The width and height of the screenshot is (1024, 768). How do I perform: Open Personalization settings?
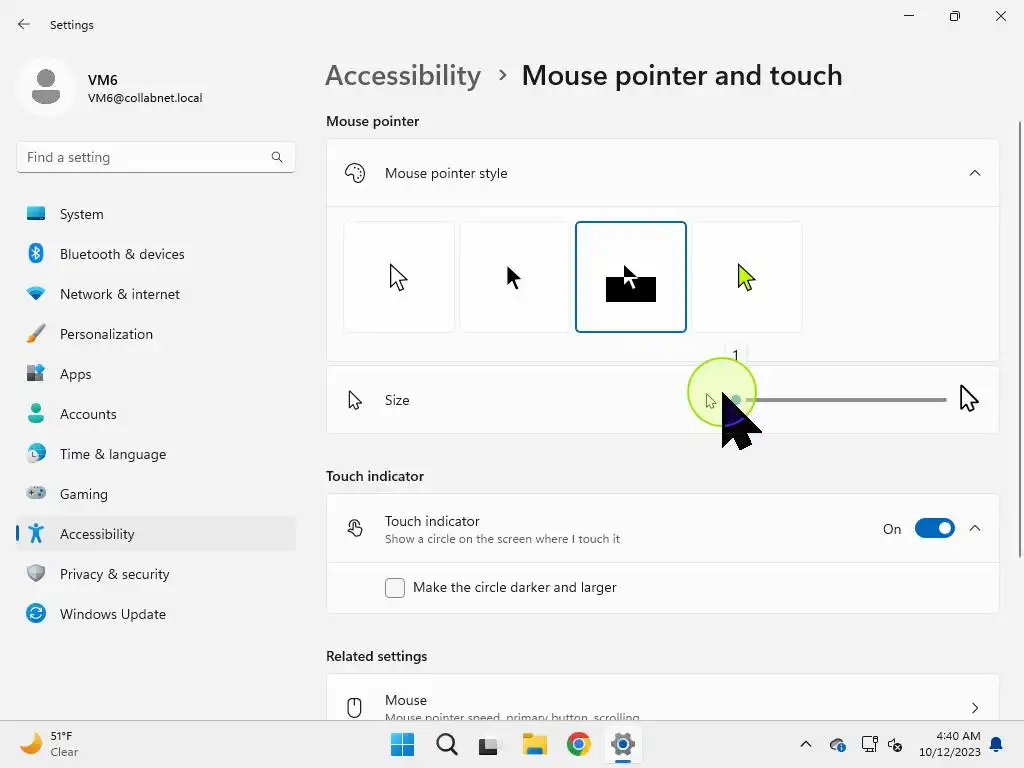pos(156,334)
